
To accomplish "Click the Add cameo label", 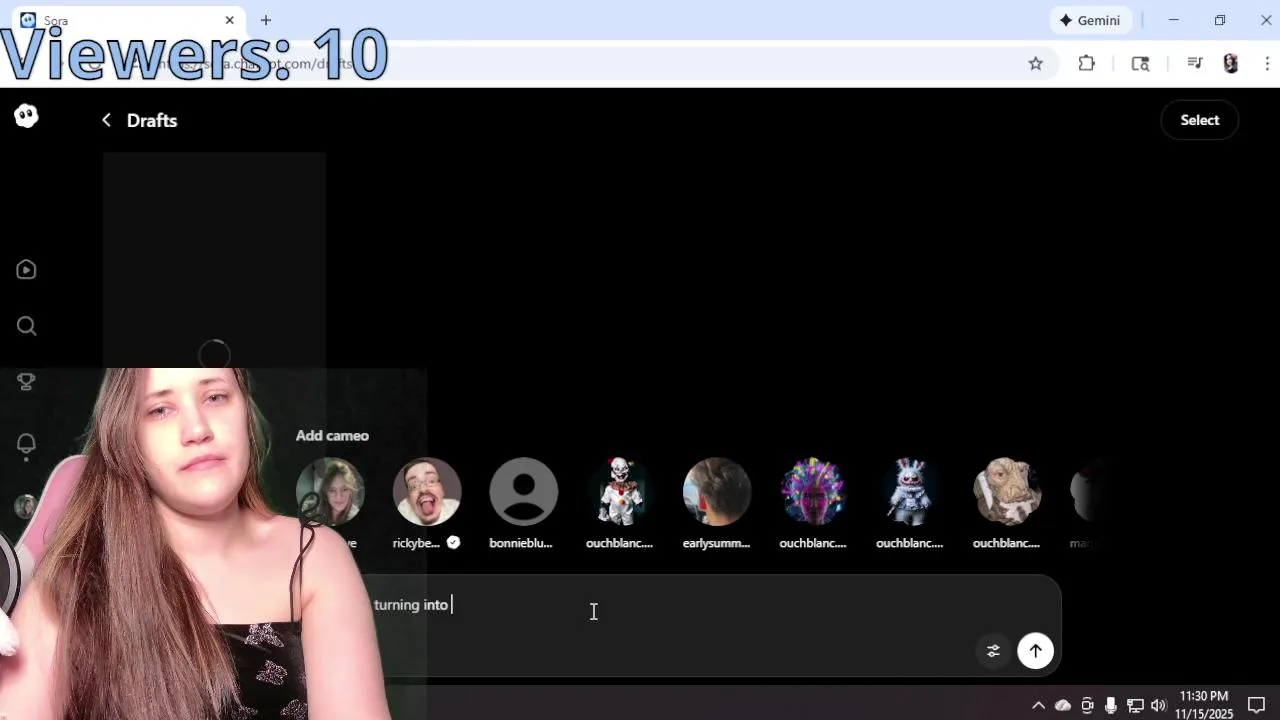I will [332, 436].
